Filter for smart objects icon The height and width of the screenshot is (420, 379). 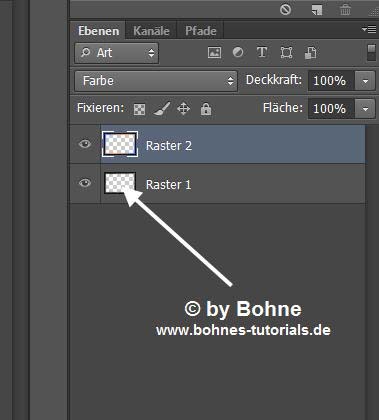[310, 53]
